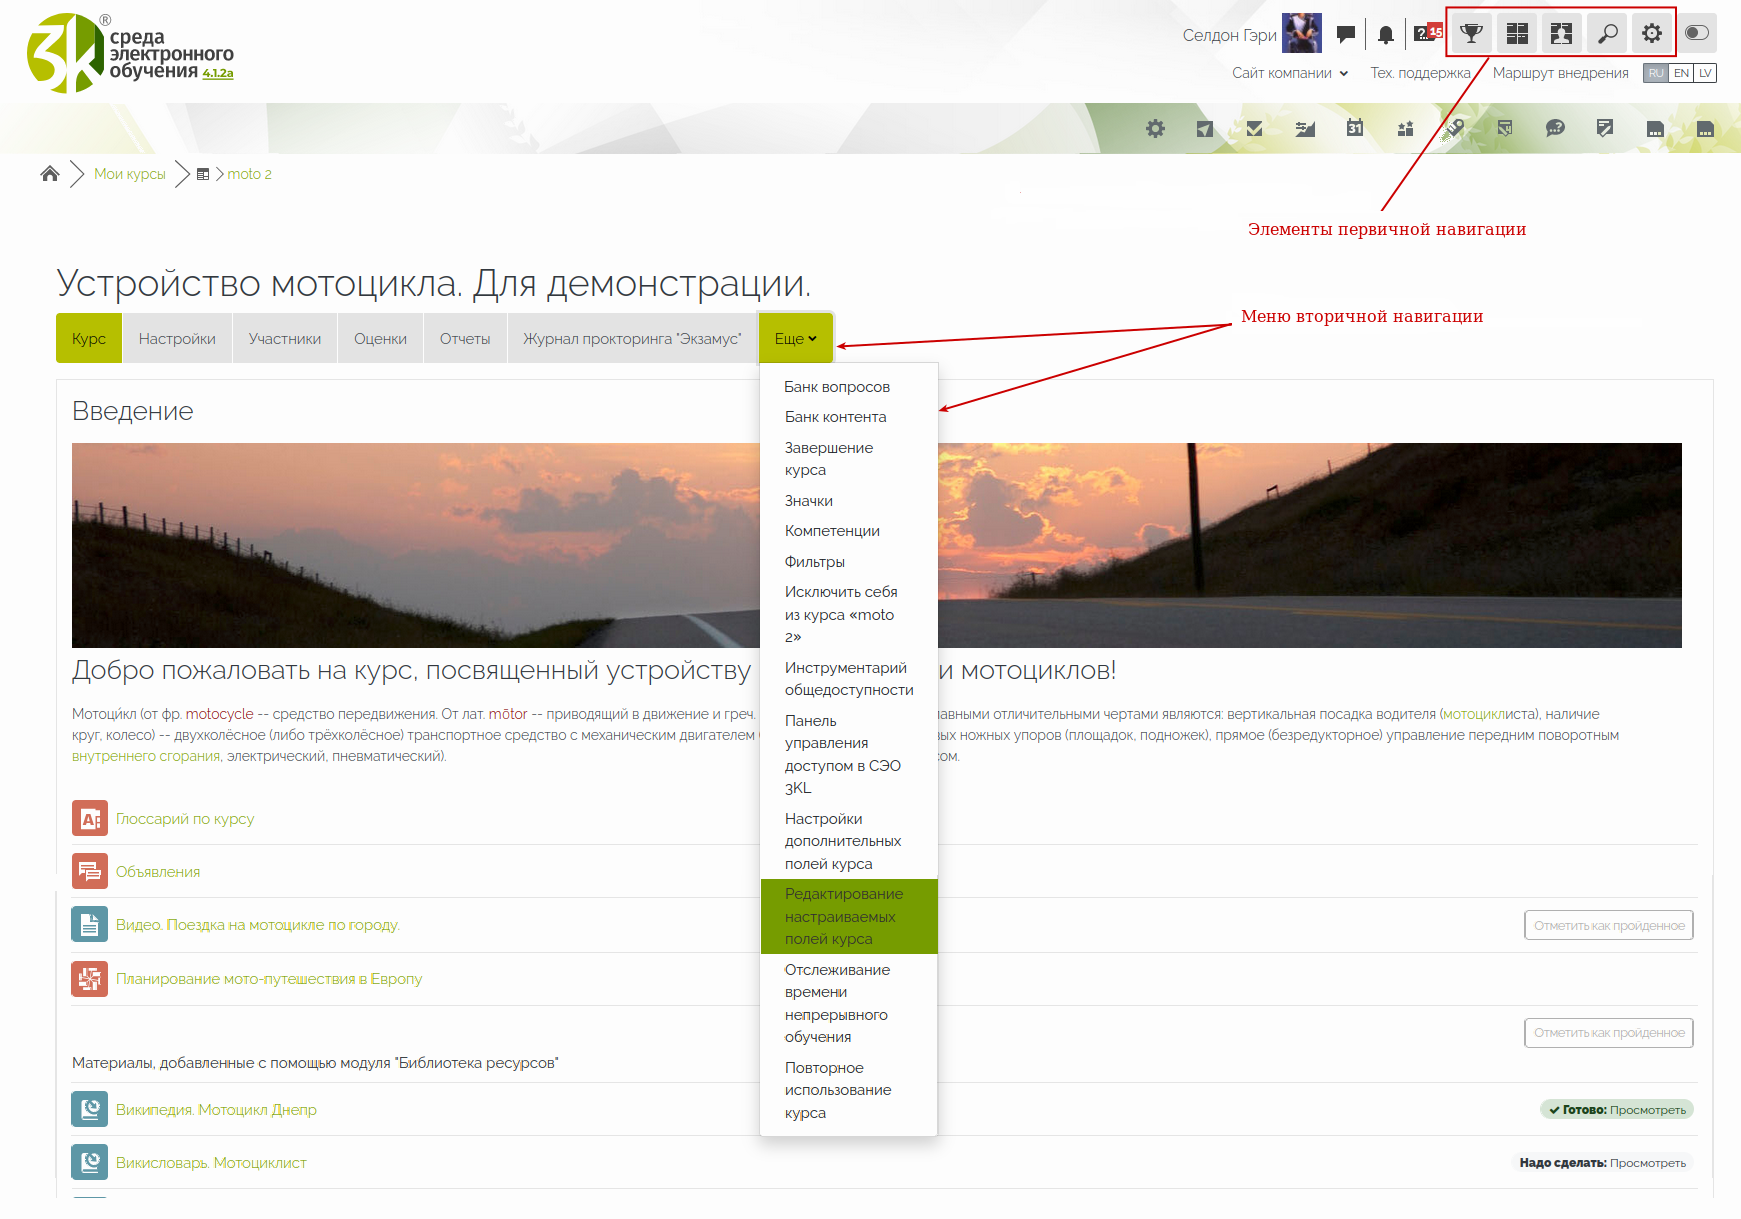Toggle the editing mode switch
This screenshot has width=1741, height=1219.
point(1697,33)
